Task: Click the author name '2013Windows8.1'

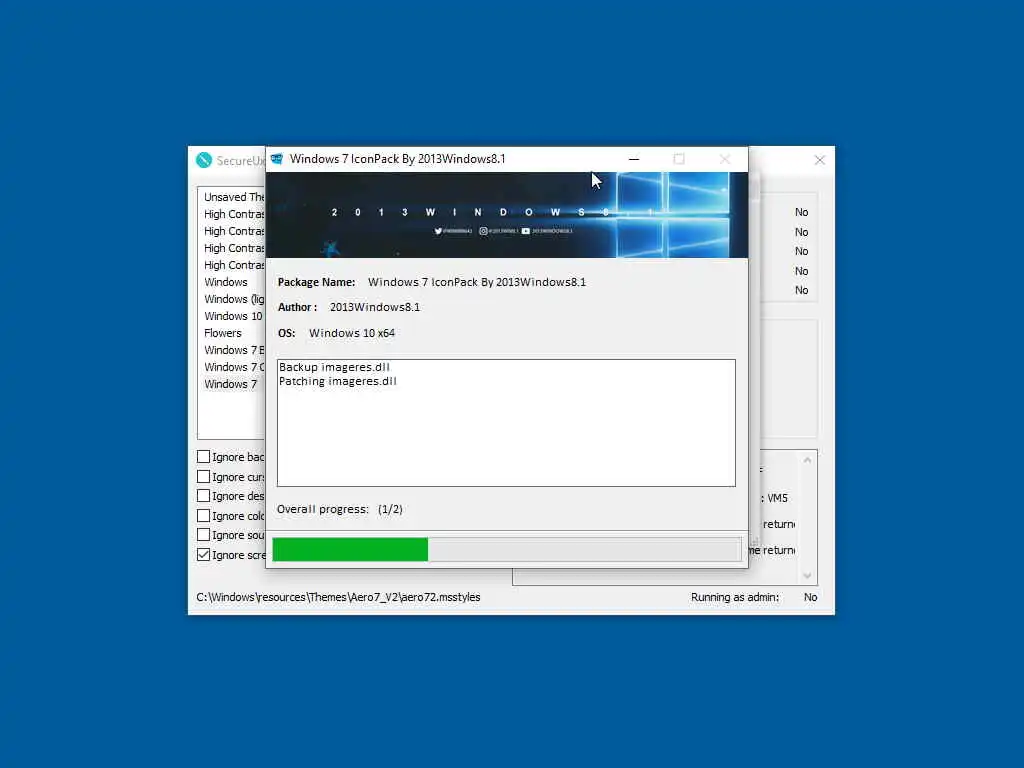Action: [375, 307]
